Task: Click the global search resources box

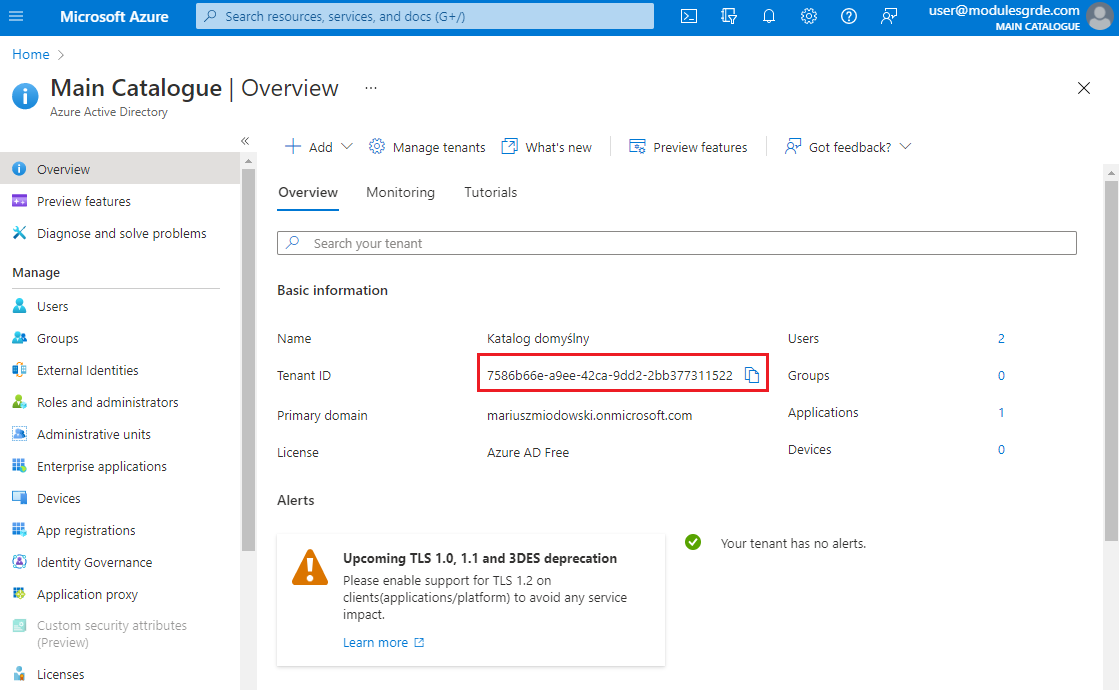Action: tap(425, 16)
